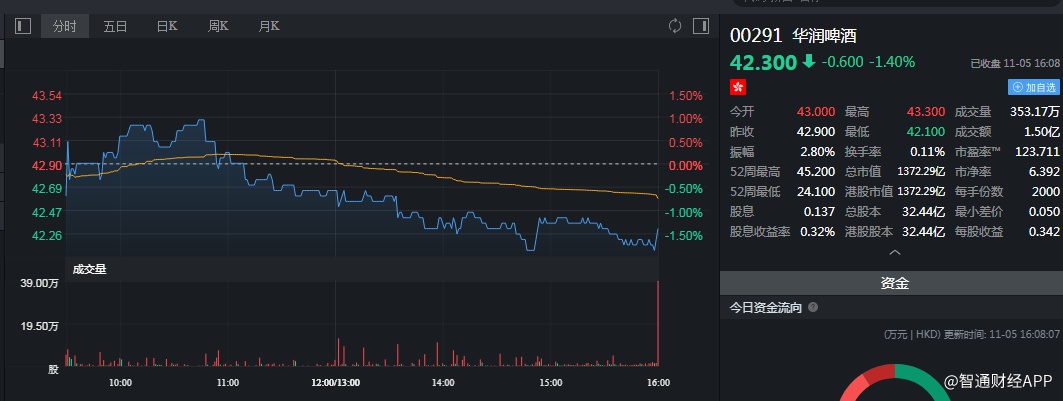The width and height of the screenshot is (1063, 401).
Task: Click the 成交量 volume panel label
Action: click(89, 268)
